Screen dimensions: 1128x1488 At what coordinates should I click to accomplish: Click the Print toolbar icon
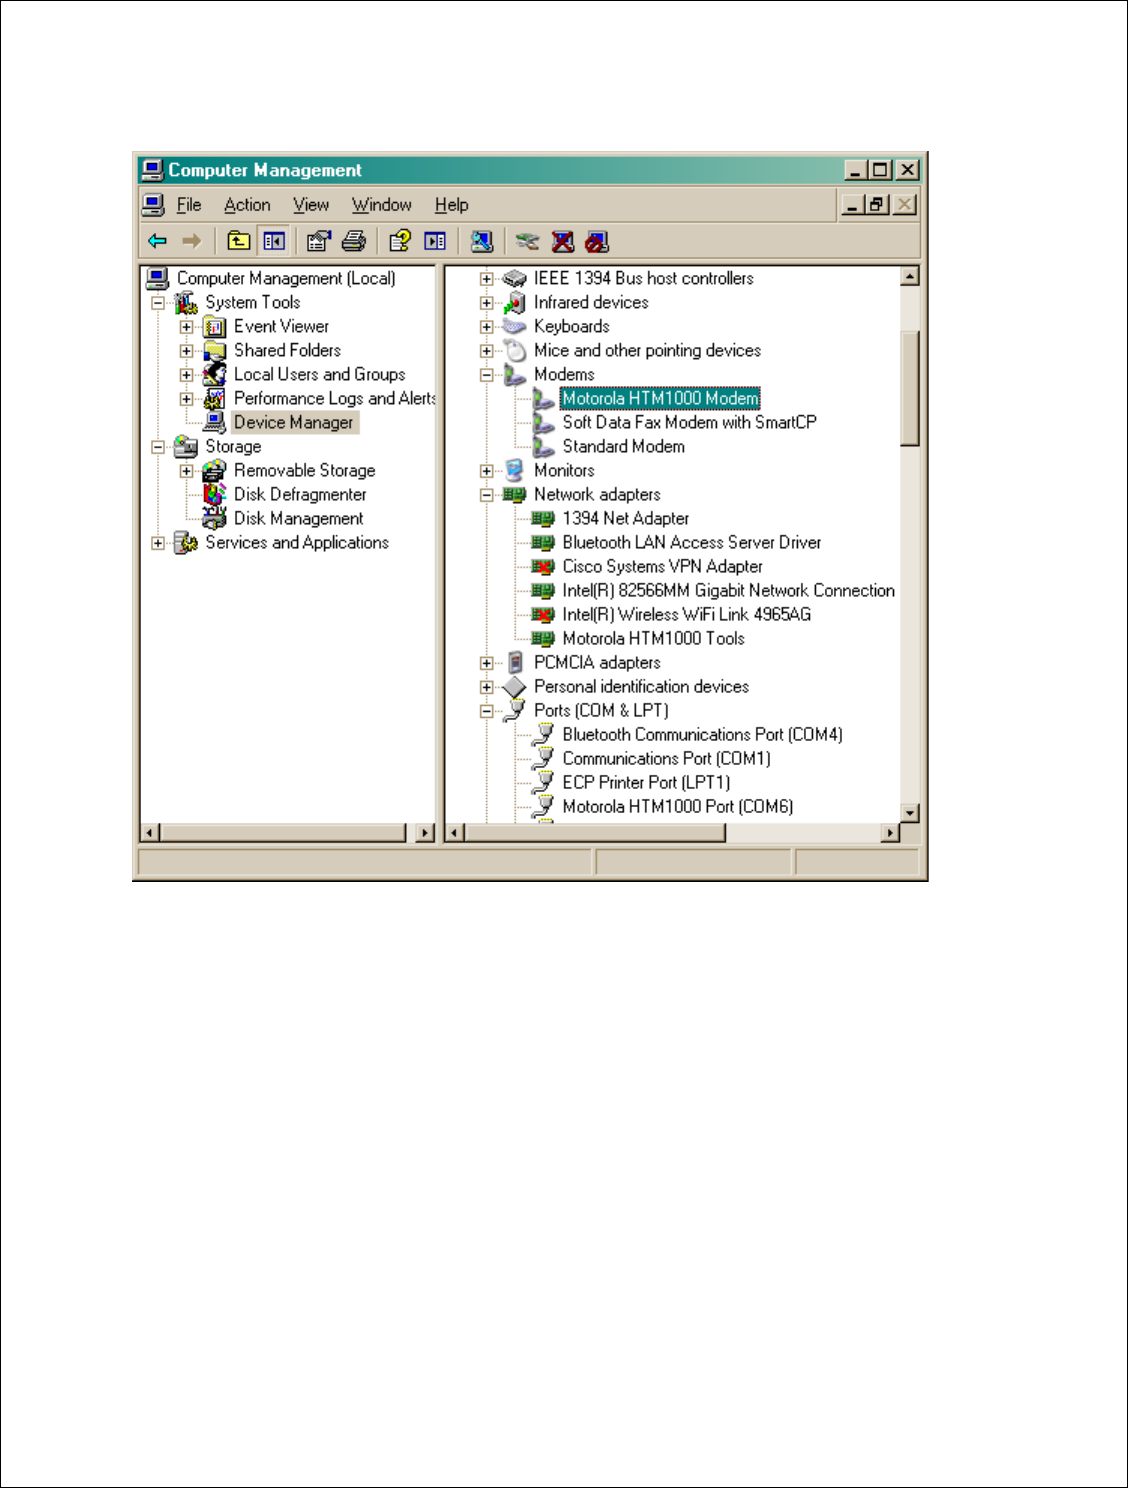(354, 241)
